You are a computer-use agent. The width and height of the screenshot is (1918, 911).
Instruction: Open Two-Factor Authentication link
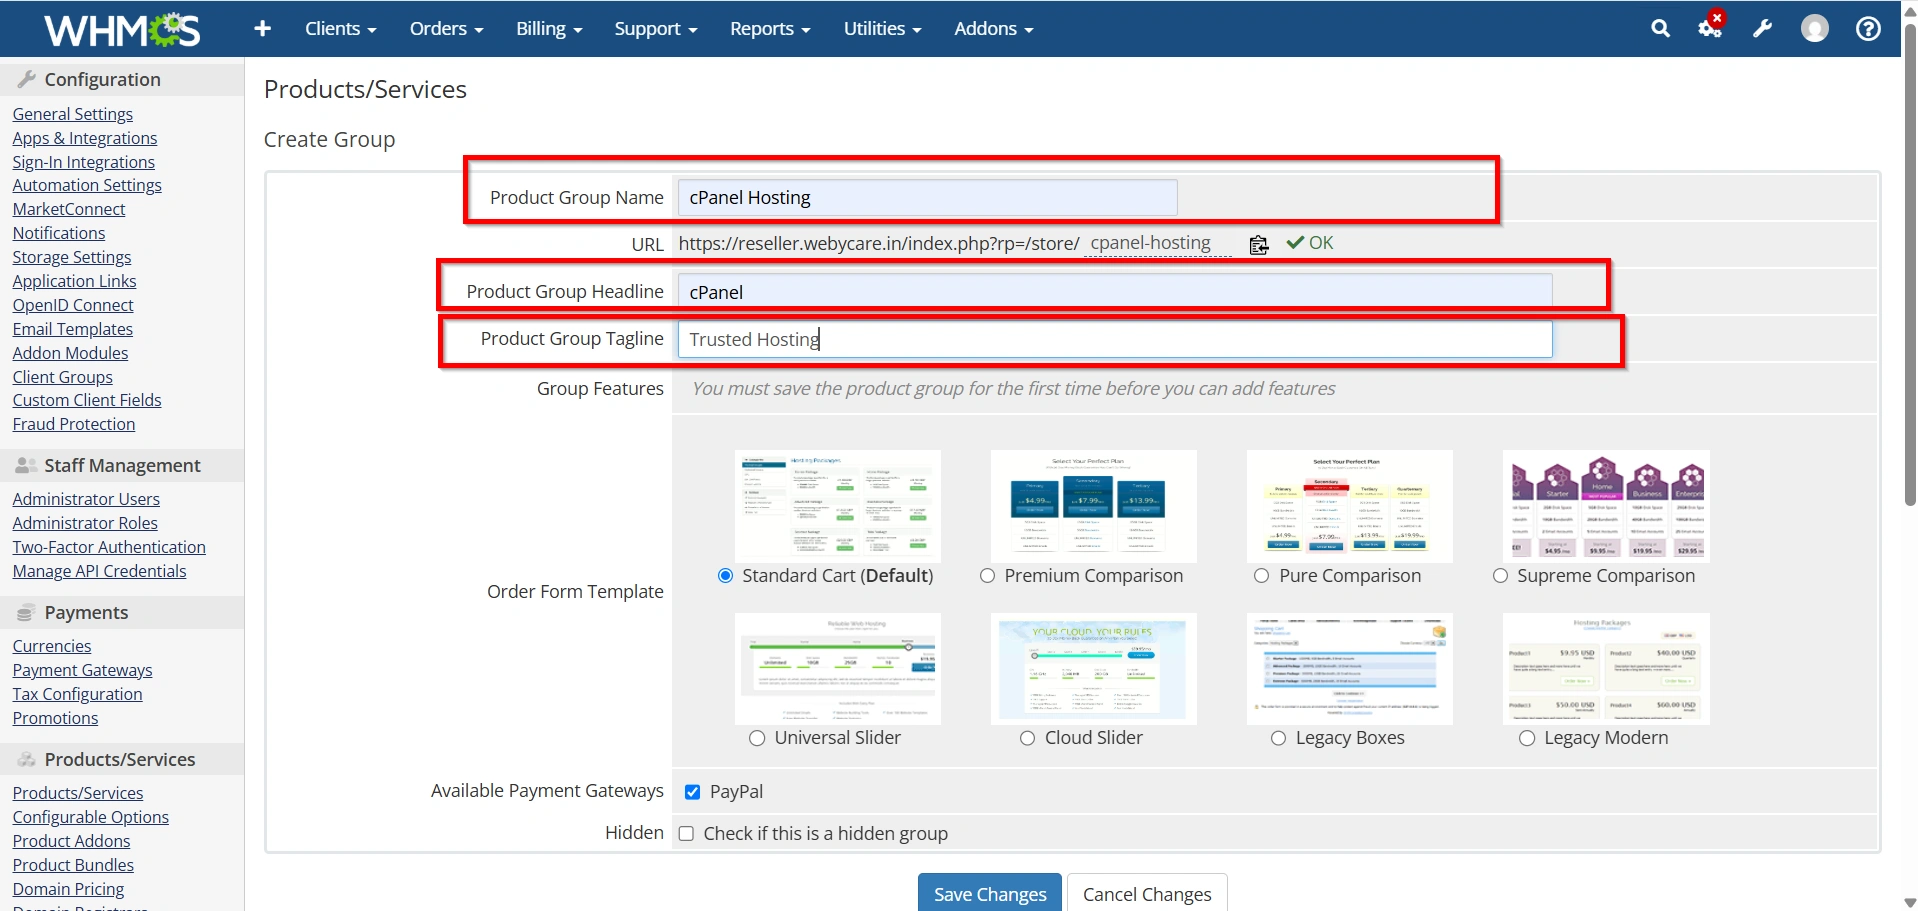(x=109, y=547)
